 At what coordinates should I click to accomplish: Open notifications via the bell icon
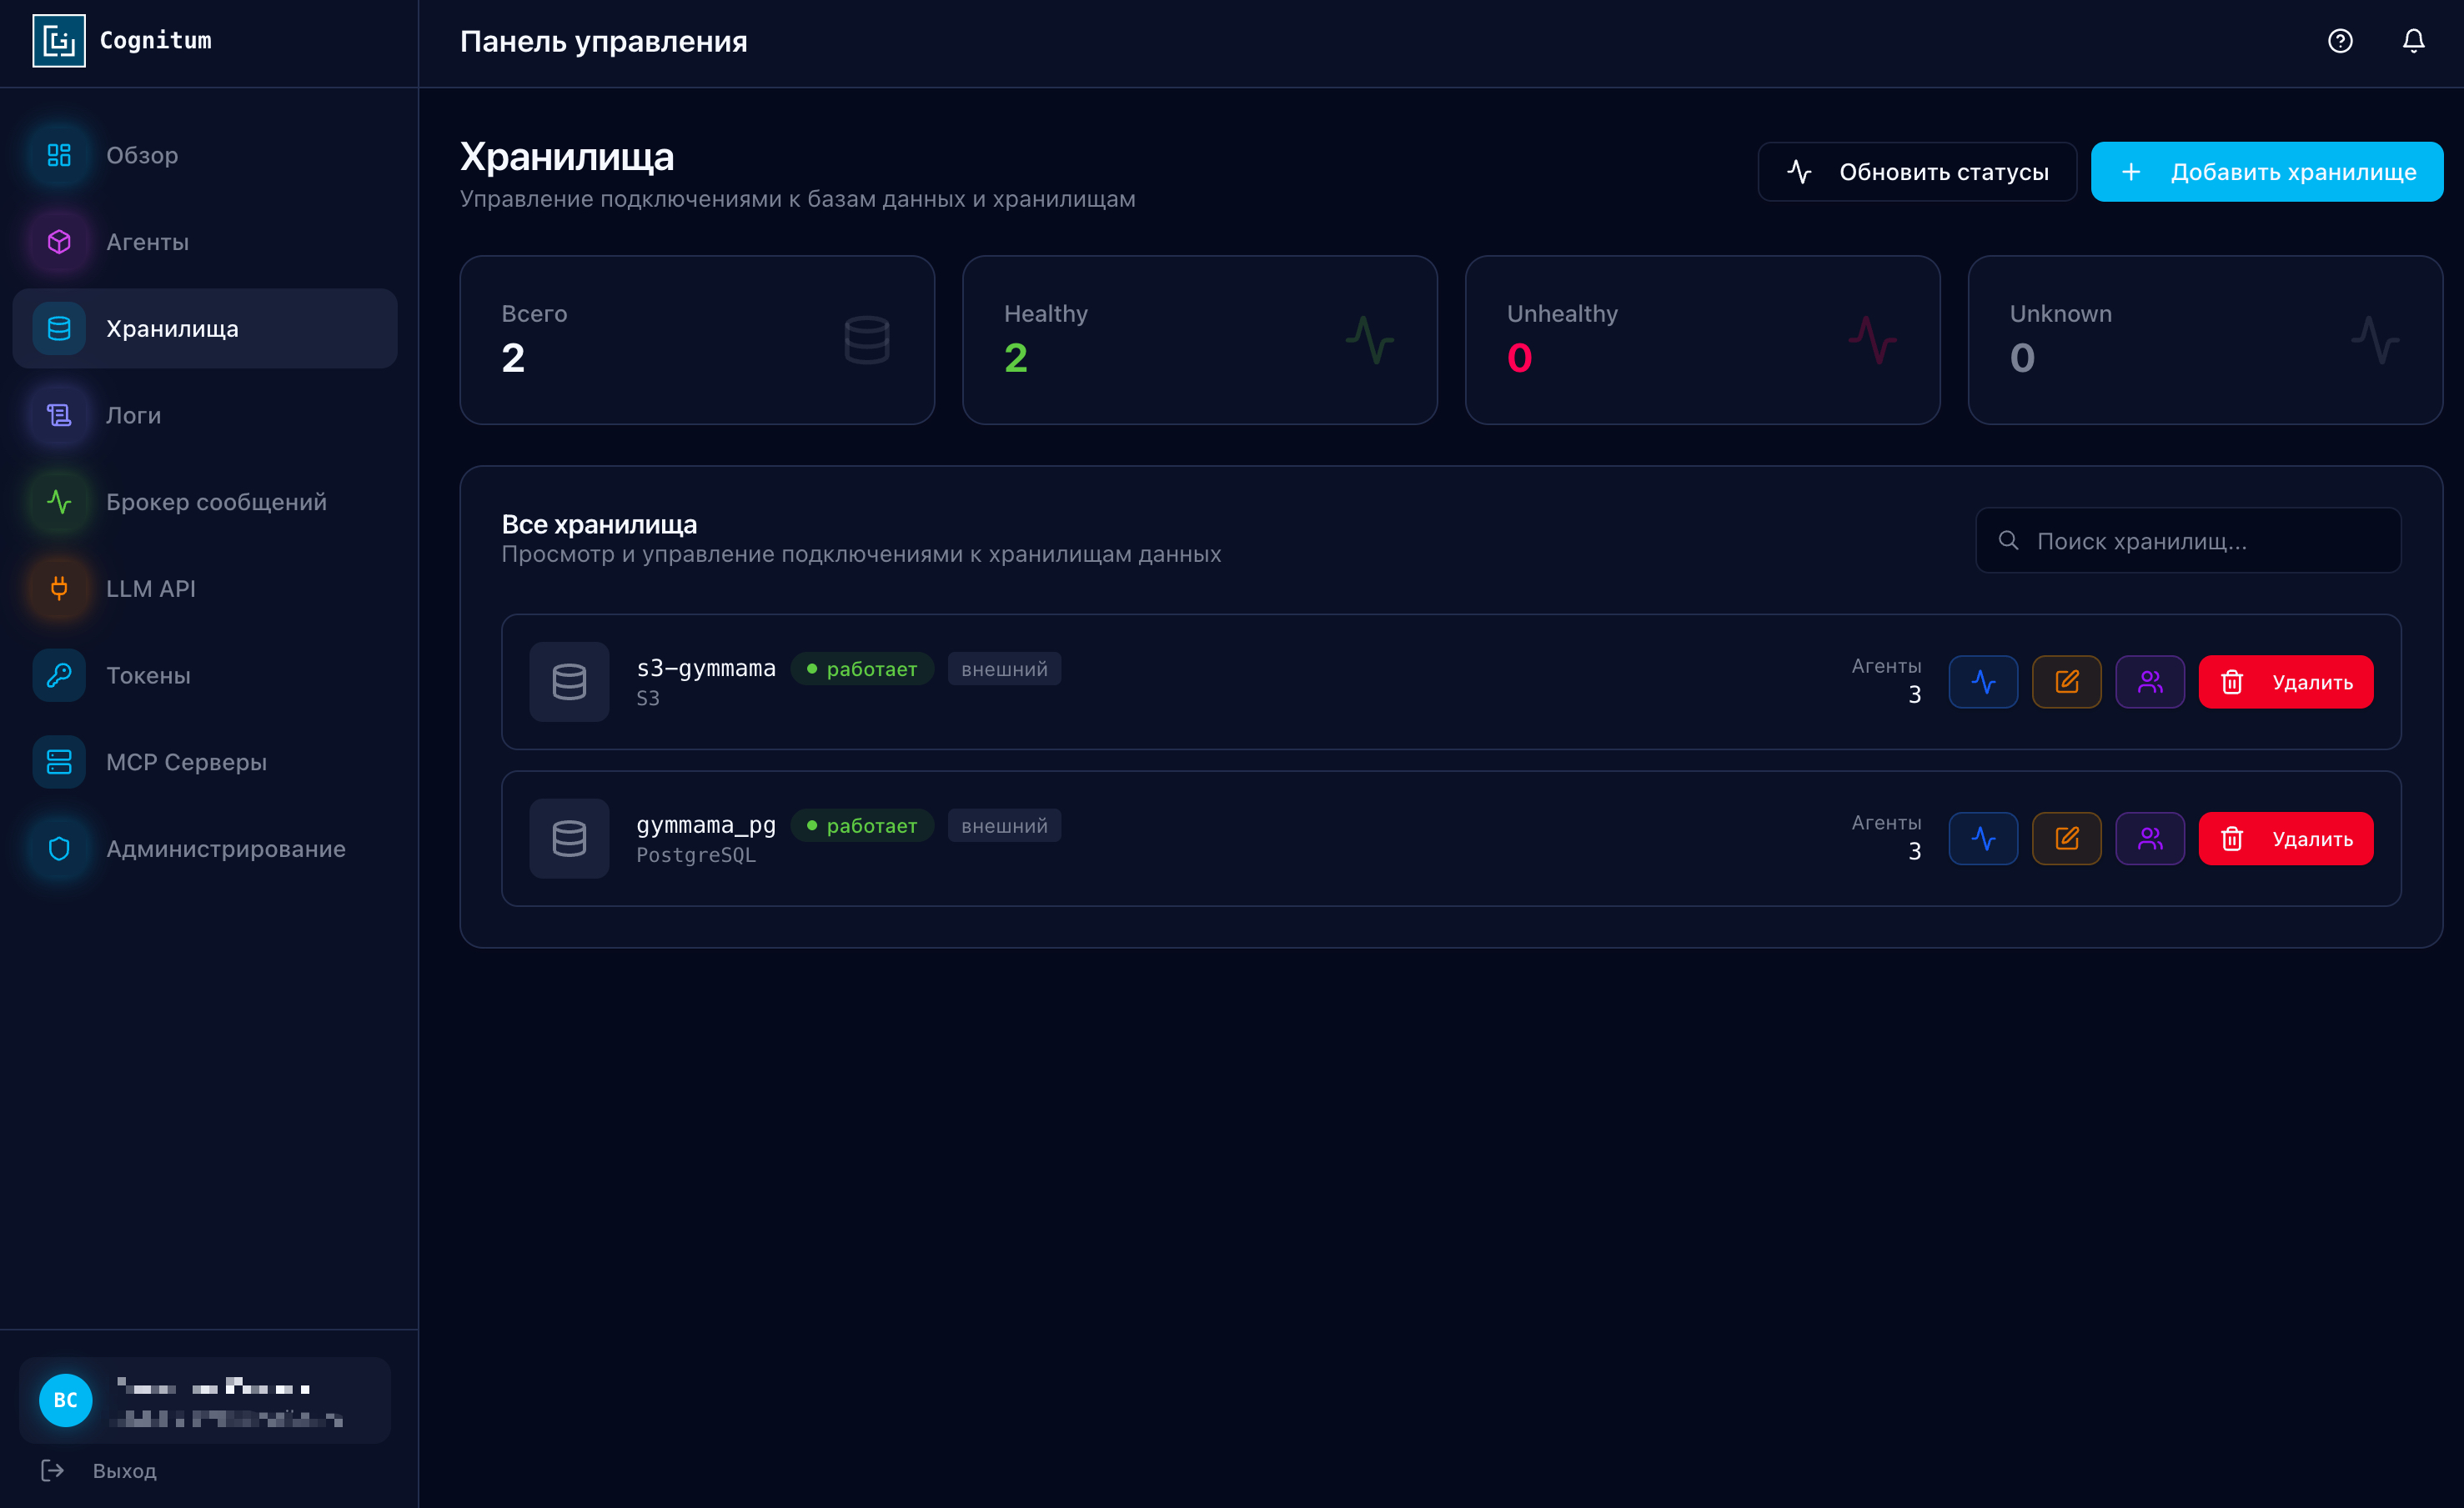click(2413, 41)
